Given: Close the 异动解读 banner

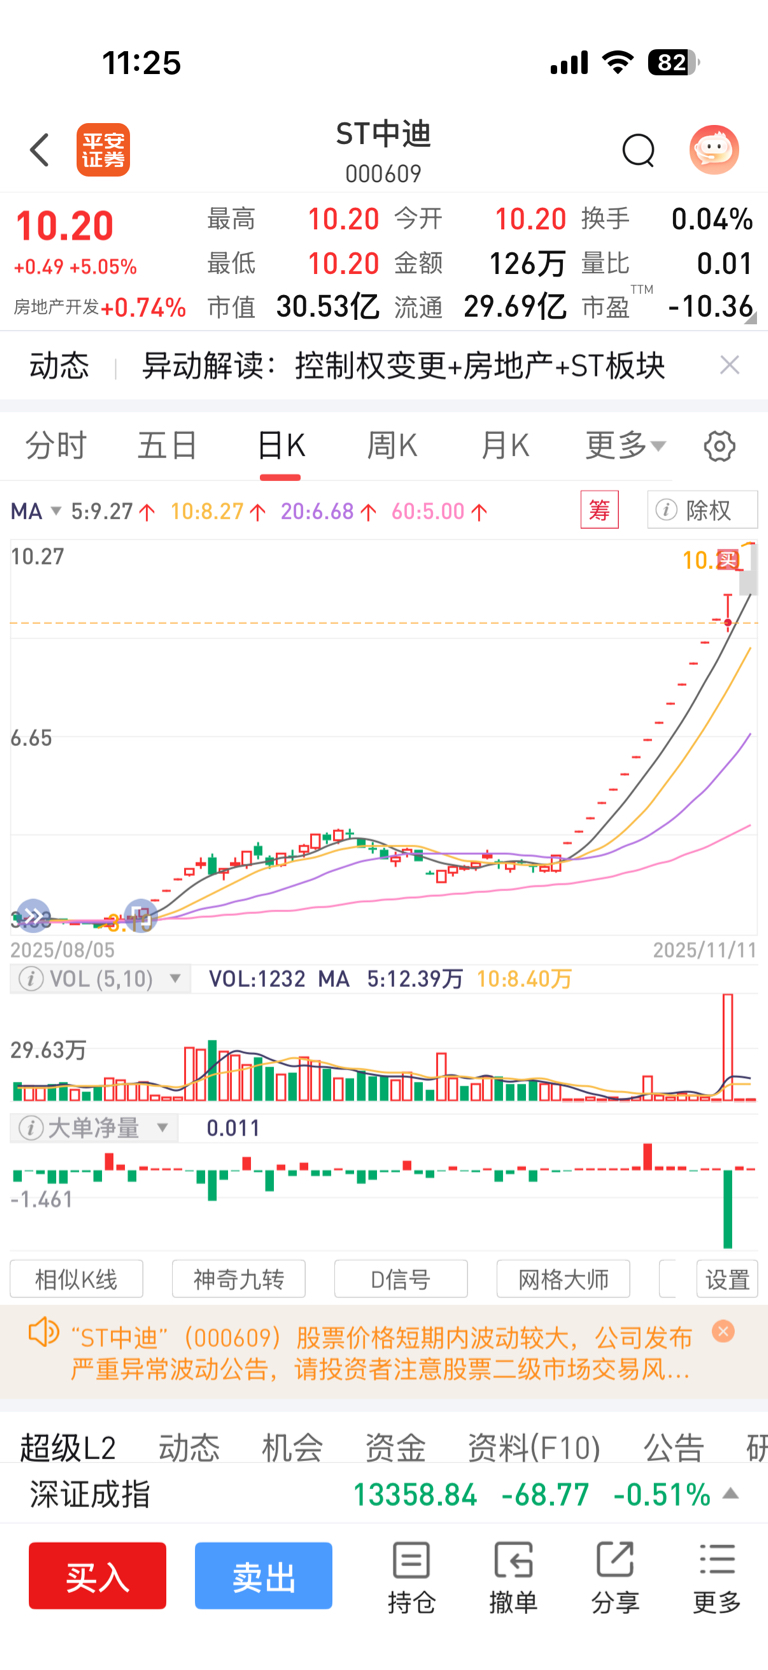Looking at the screenshot, I should tap(730, 365).
